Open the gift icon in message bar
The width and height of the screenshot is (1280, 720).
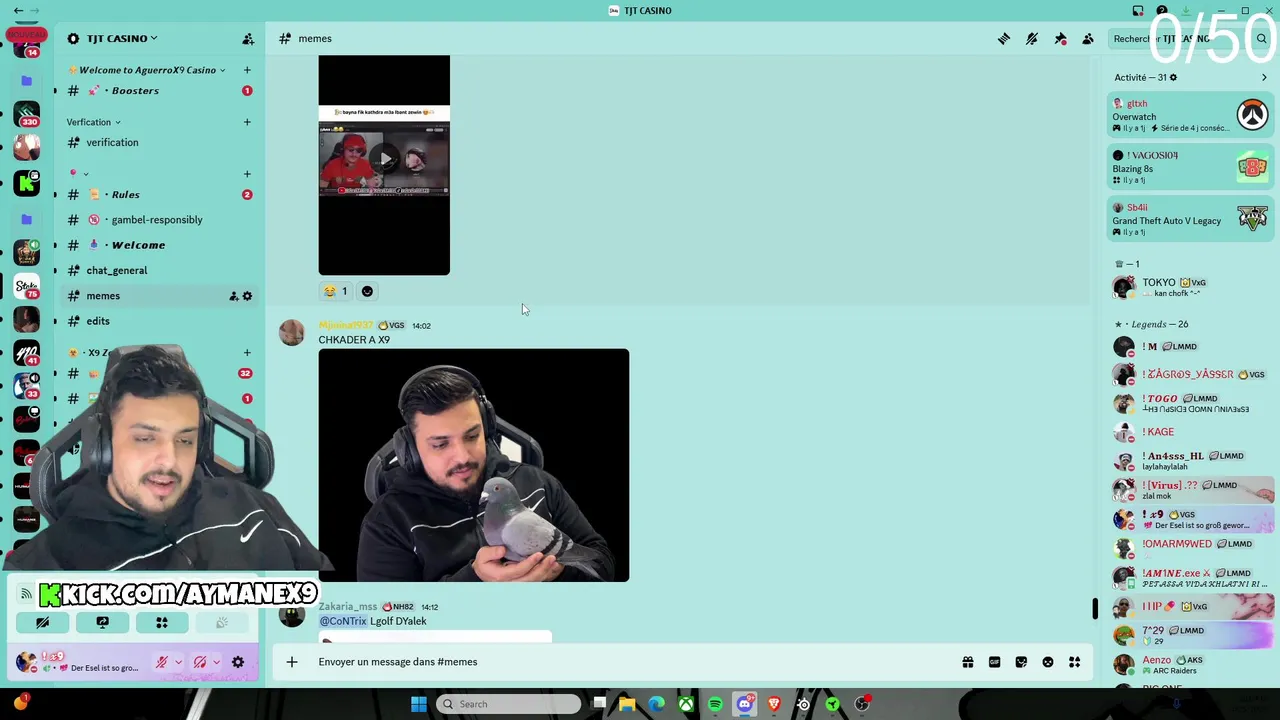pyautogui.click(x=968, y=662)
